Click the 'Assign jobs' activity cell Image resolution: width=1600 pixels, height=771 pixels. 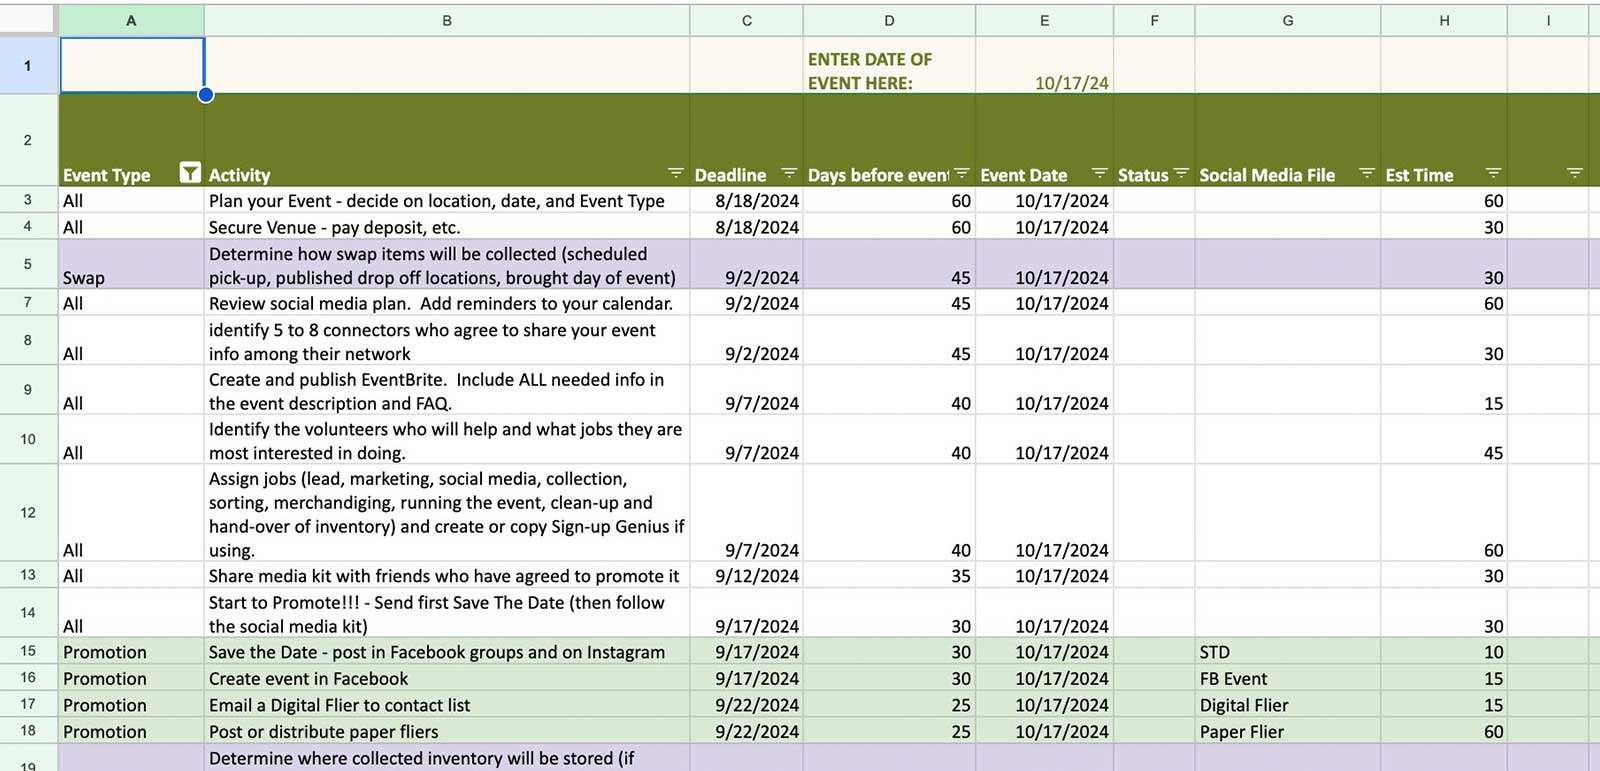447,513
